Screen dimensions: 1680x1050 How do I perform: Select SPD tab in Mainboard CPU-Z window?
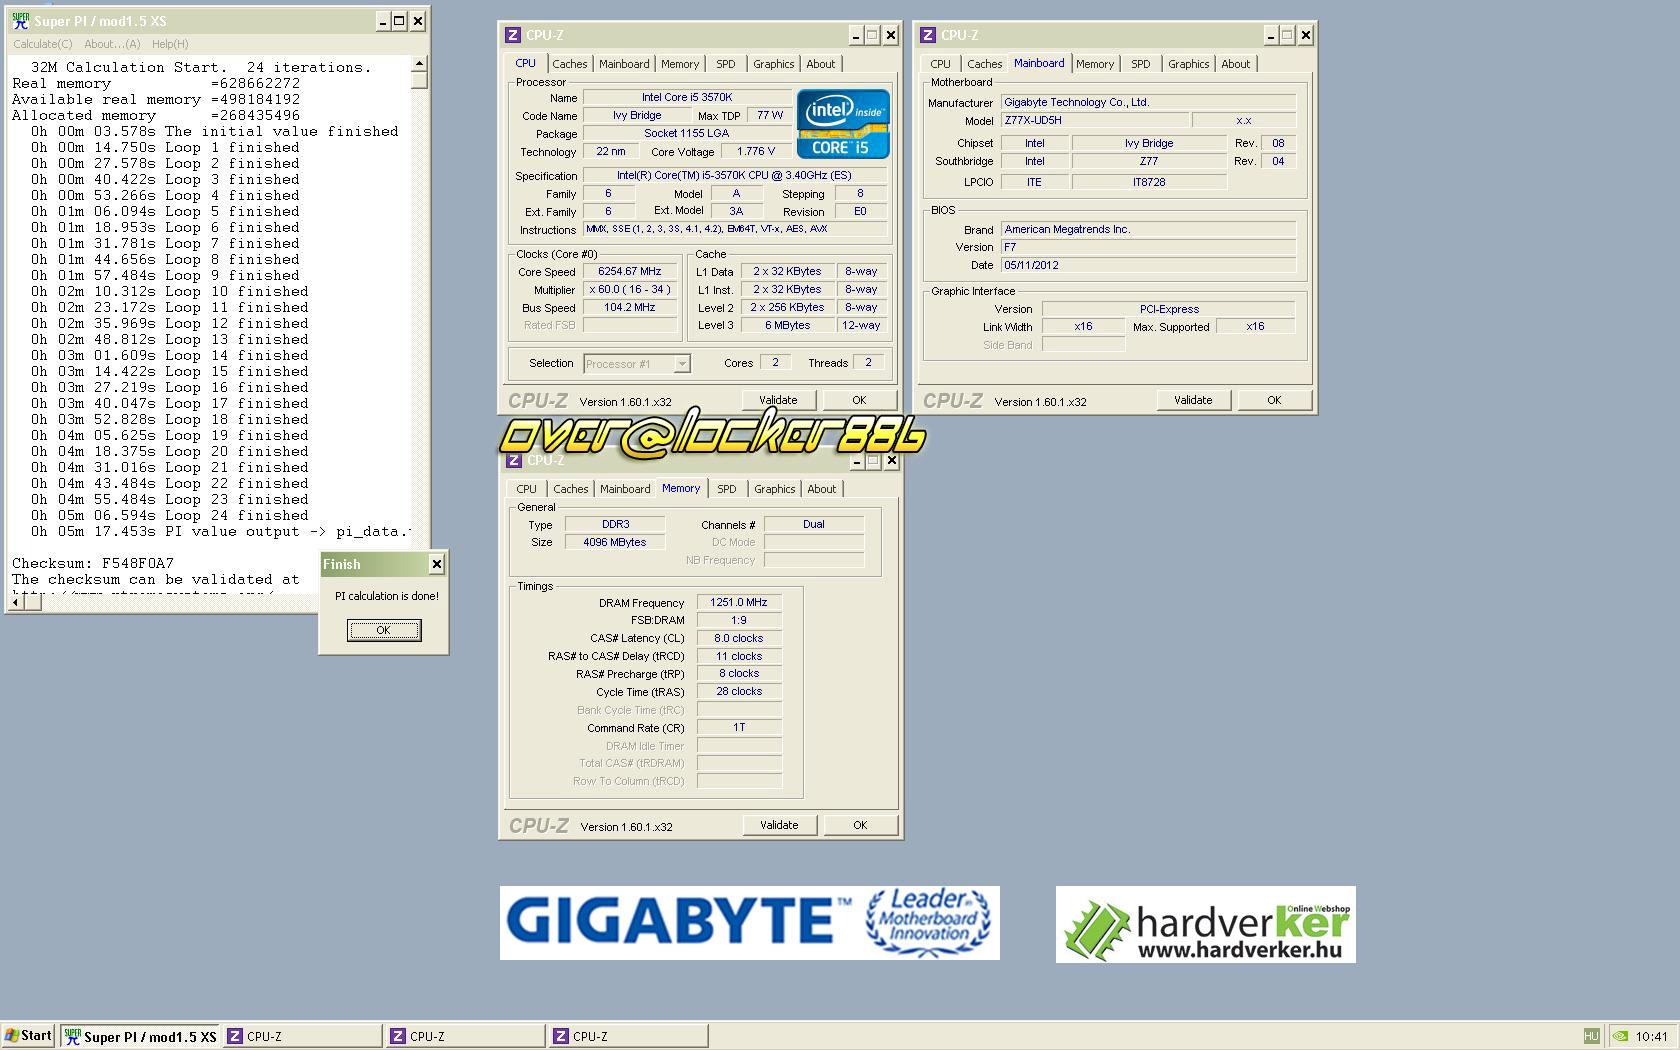point(1141,64)
